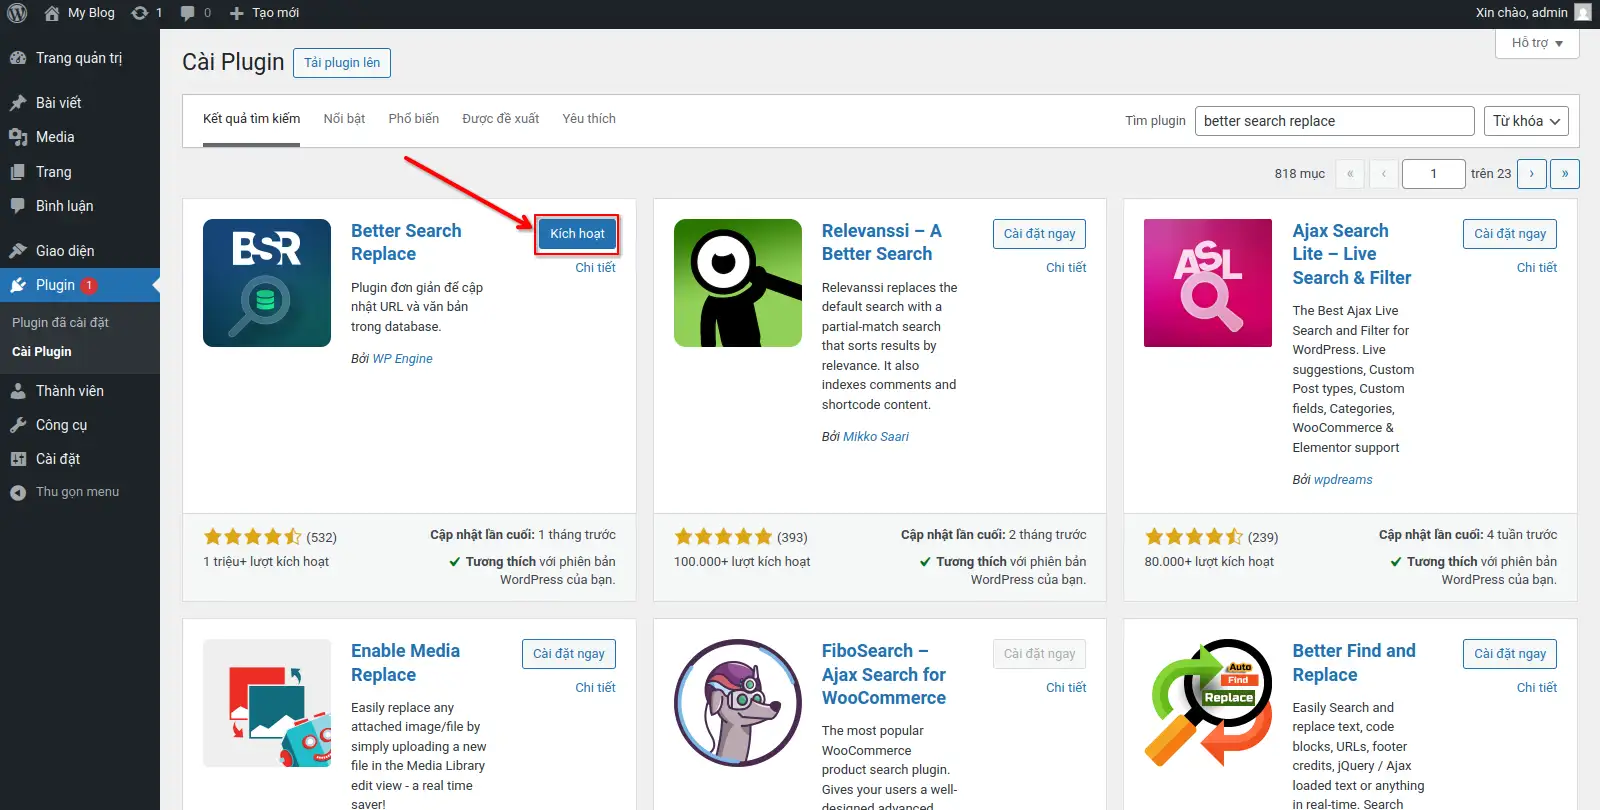Click Tạo mới in admin bar
Screen dimensions: 1600x810
point(264,13)
